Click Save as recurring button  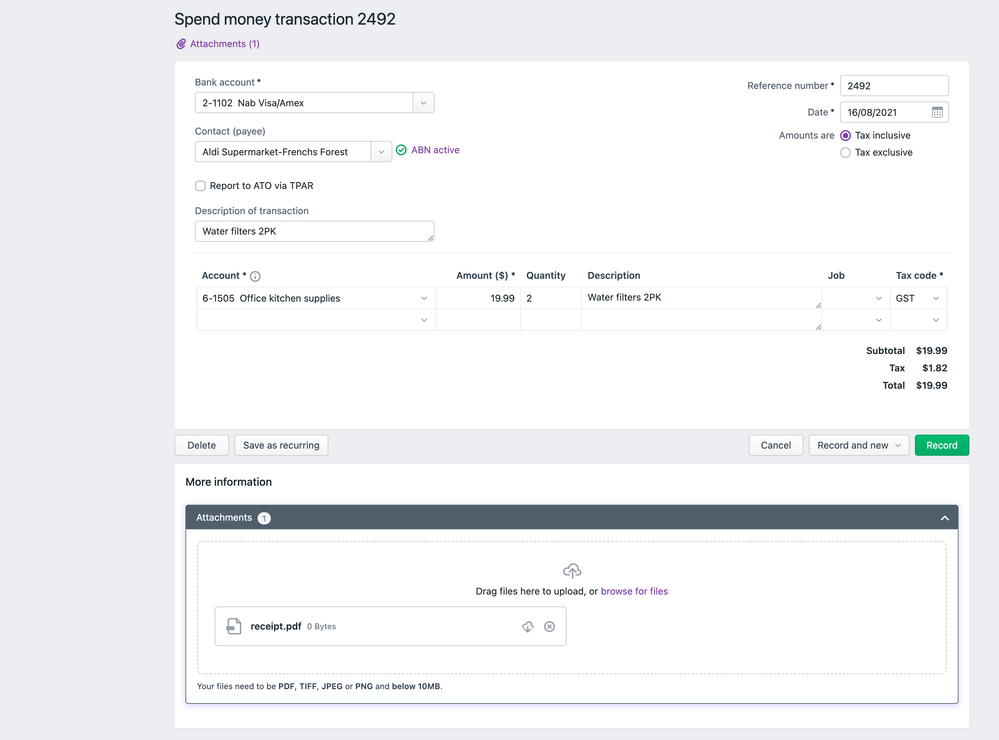pos(281,445)
